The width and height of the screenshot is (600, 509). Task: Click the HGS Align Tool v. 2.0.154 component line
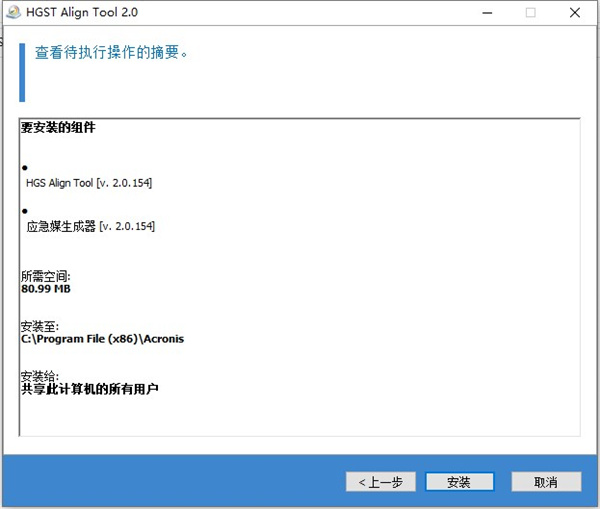coord(89,183)
